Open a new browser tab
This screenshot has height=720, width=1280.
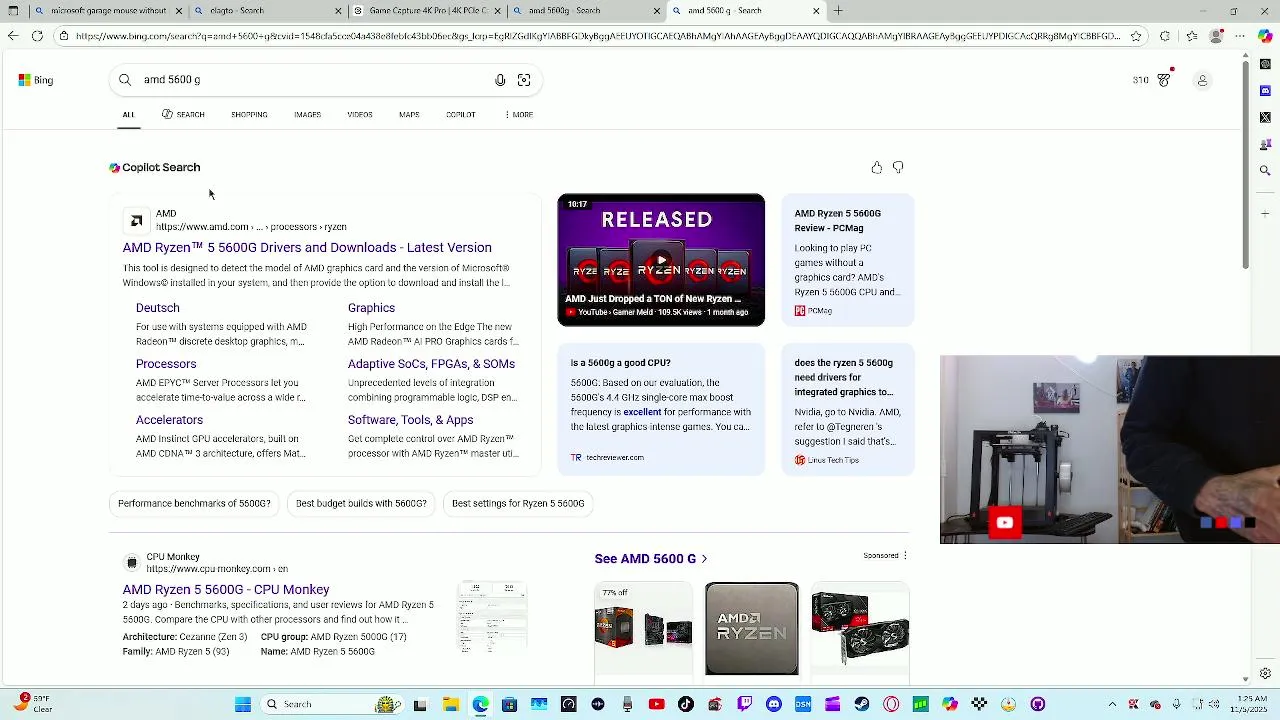tap(838, 11)
